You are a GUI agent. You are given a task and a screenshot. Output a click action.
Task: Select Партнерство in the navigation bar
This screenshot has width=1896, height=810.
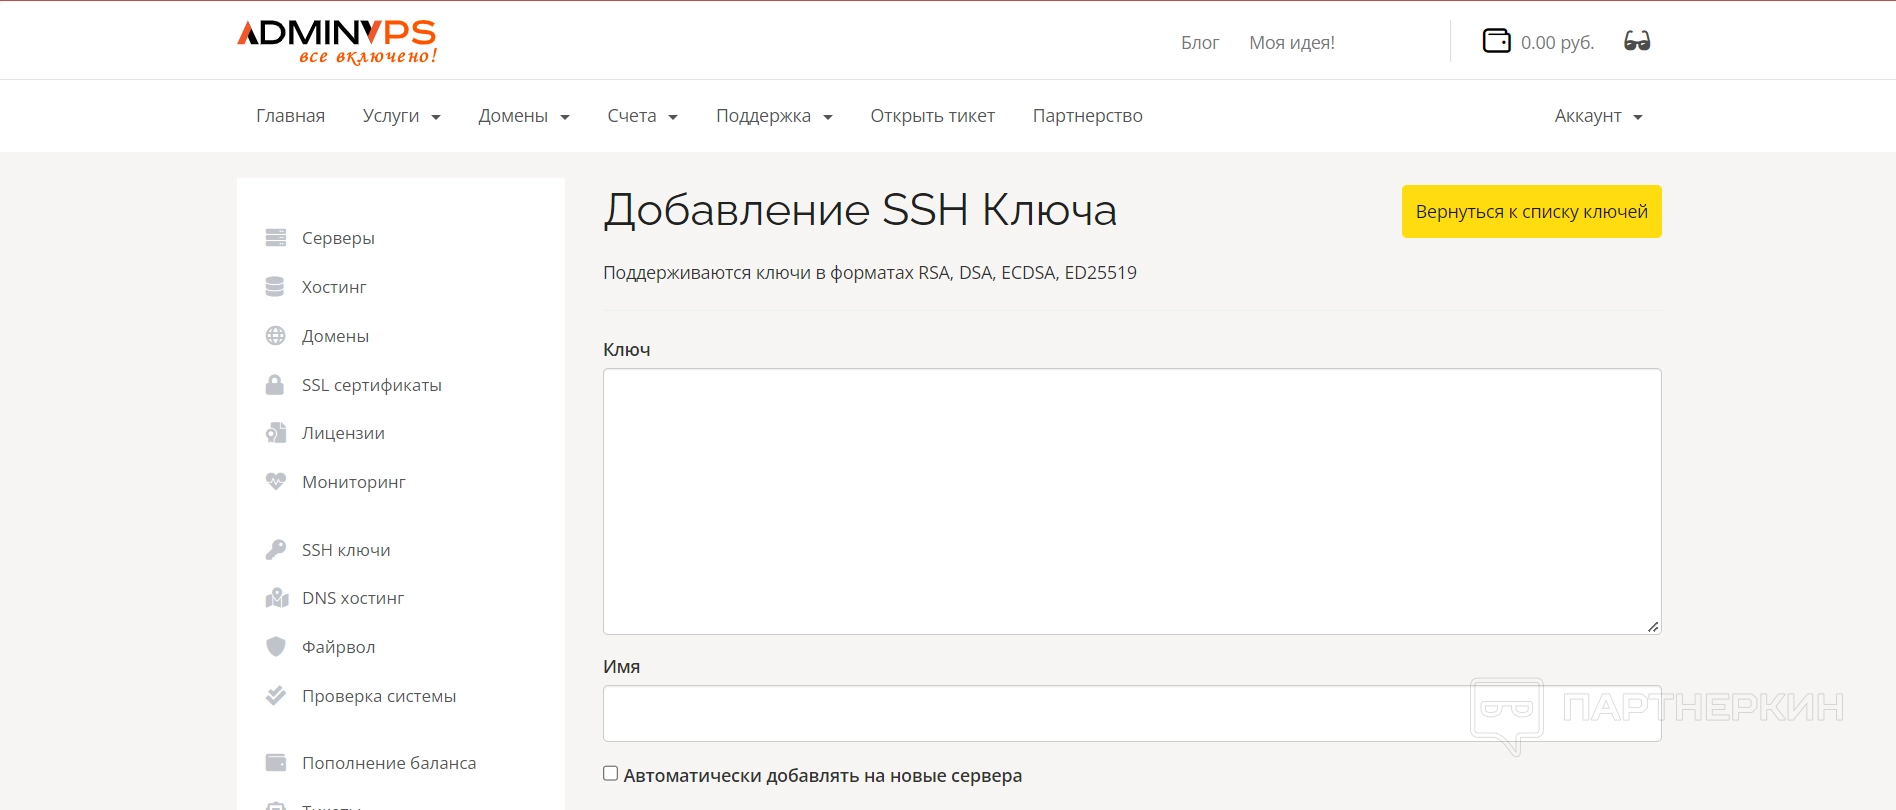click(x=1087, y=116)
